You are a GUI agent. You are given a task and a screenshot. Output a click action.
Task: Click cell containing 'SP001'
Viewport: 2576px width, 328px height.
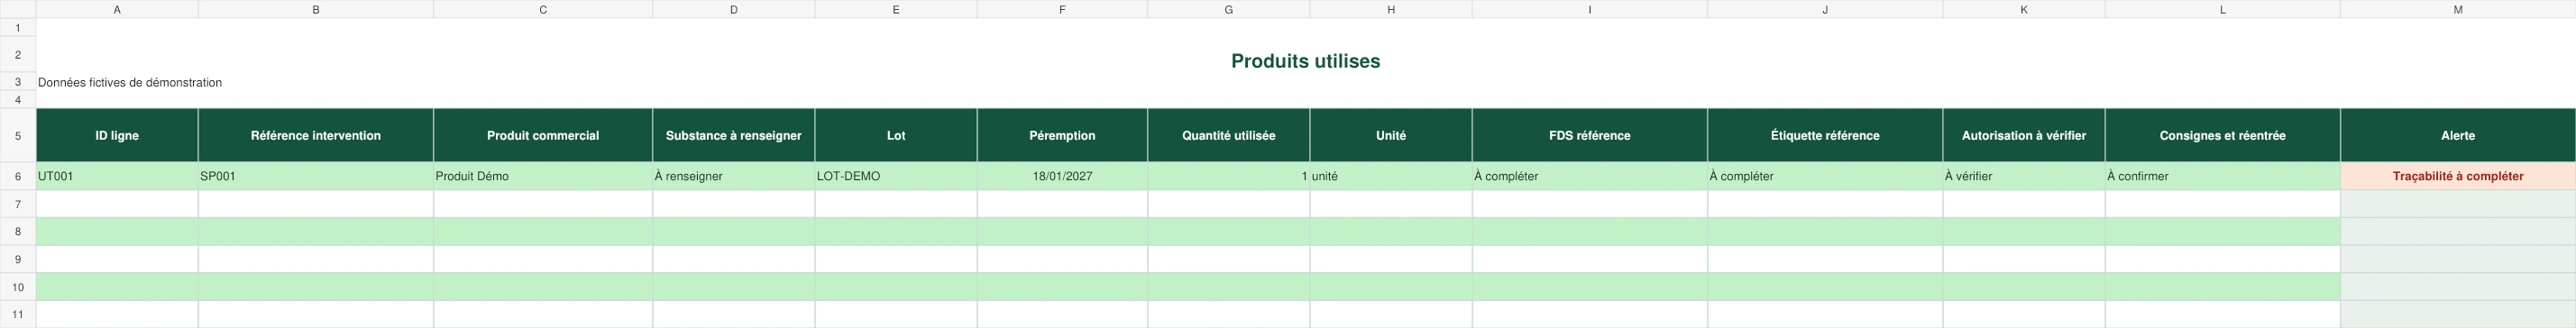[x=316, y=176]
